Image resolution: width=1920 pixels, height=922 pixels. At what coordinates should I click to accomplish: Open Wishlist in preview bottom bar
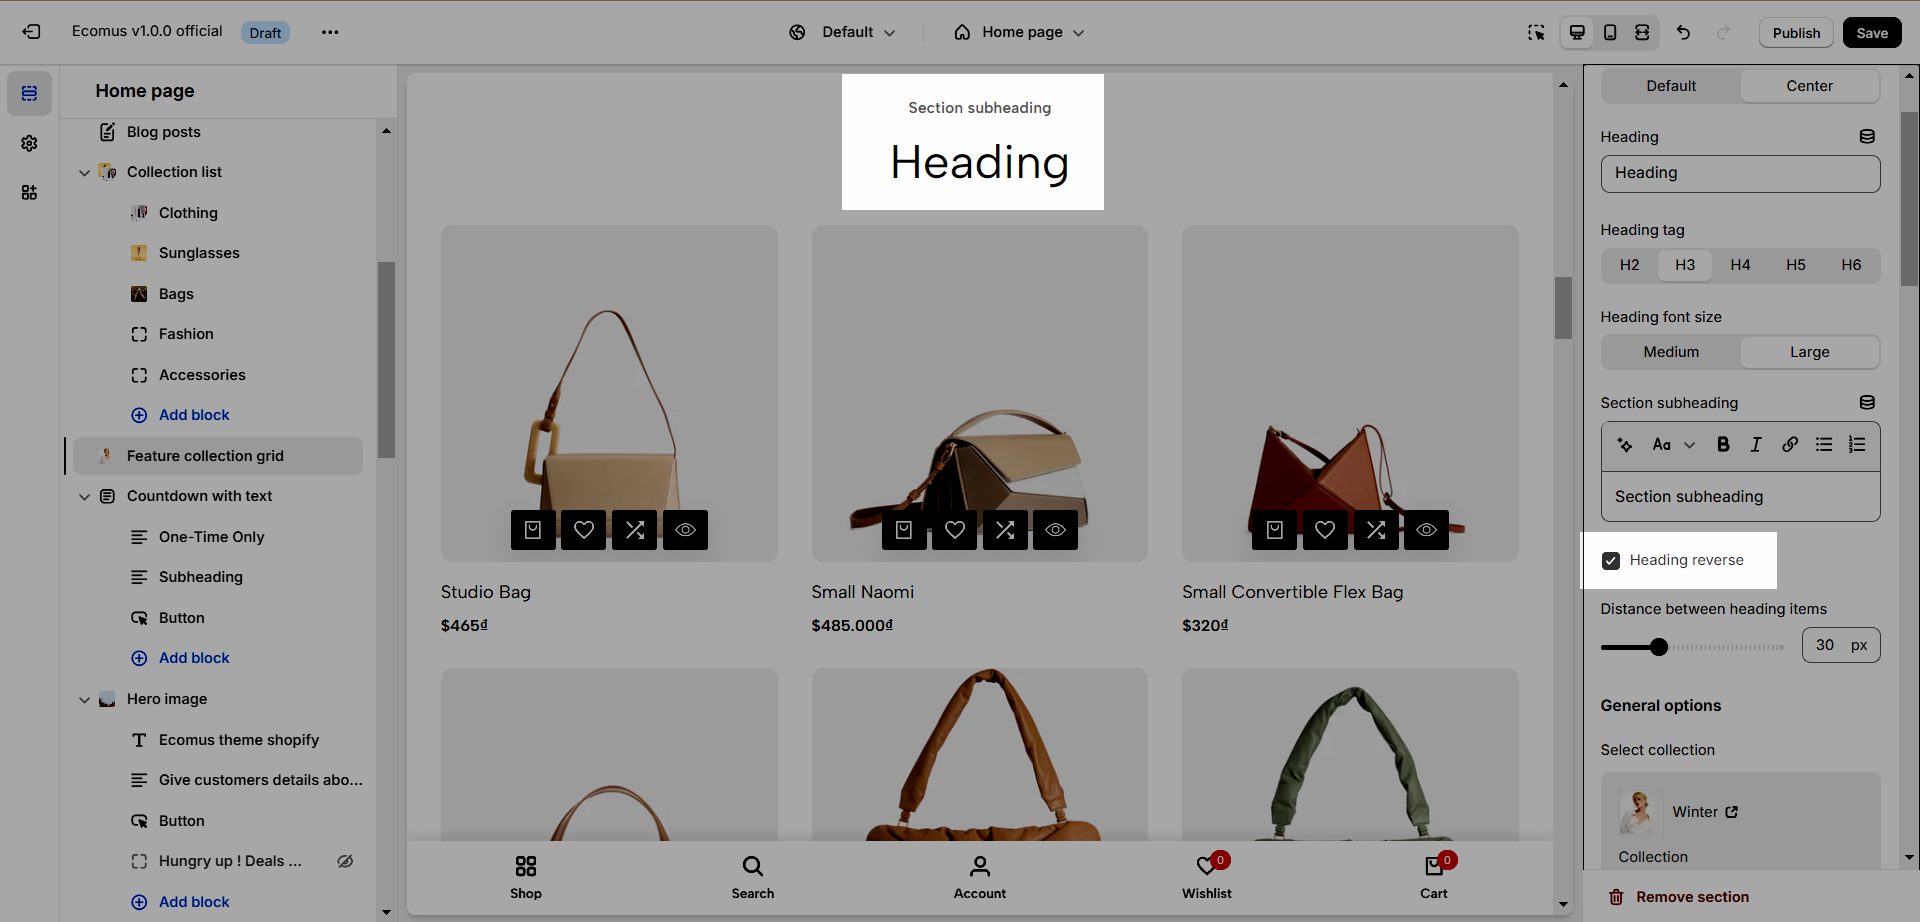[1207, 877]
